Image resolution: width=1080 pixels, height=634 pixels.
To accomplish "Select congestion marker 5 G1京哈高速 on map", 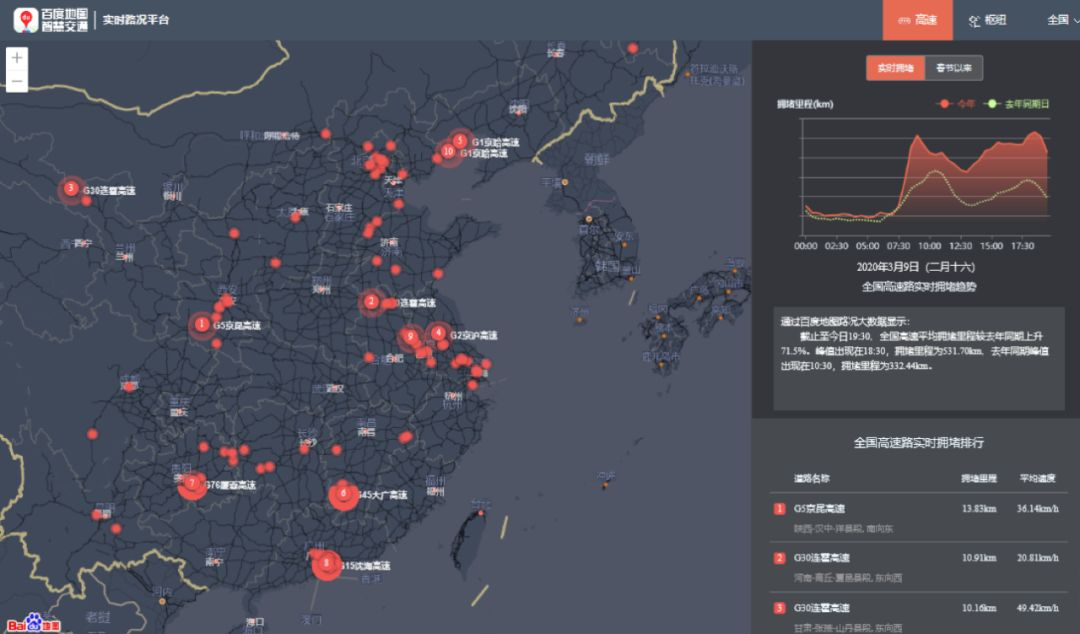I will coord(459,141).
